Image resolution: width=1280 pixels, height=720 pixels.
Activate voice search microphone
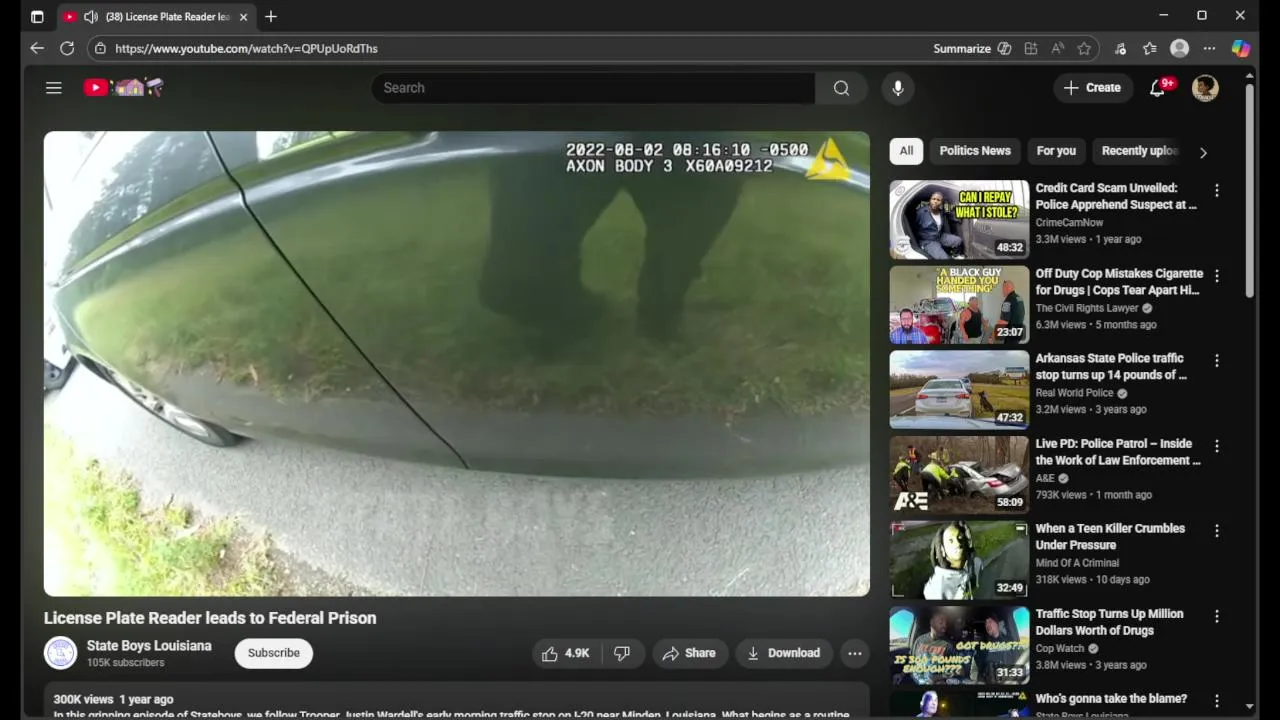click(898, 88)
